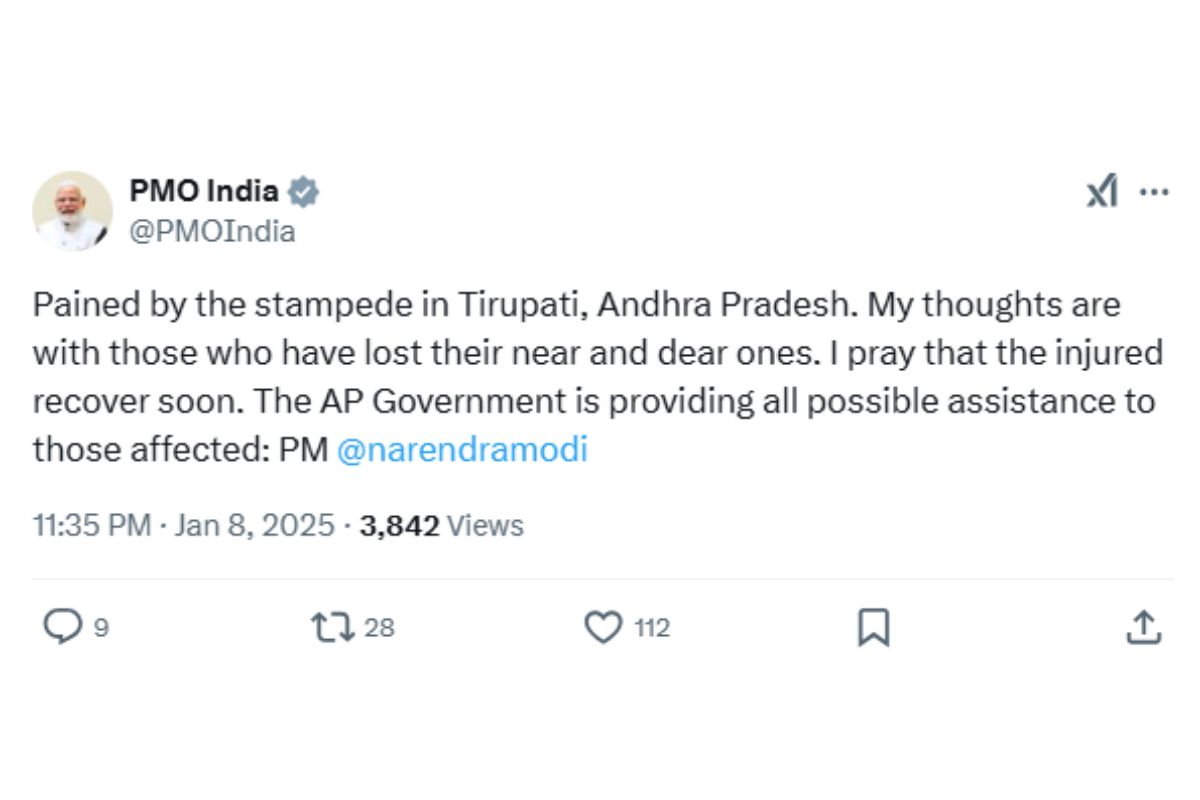Open the PMO India profile picture
The height and width of the screenshot is (800, 1200).
[x=72, y=210]
